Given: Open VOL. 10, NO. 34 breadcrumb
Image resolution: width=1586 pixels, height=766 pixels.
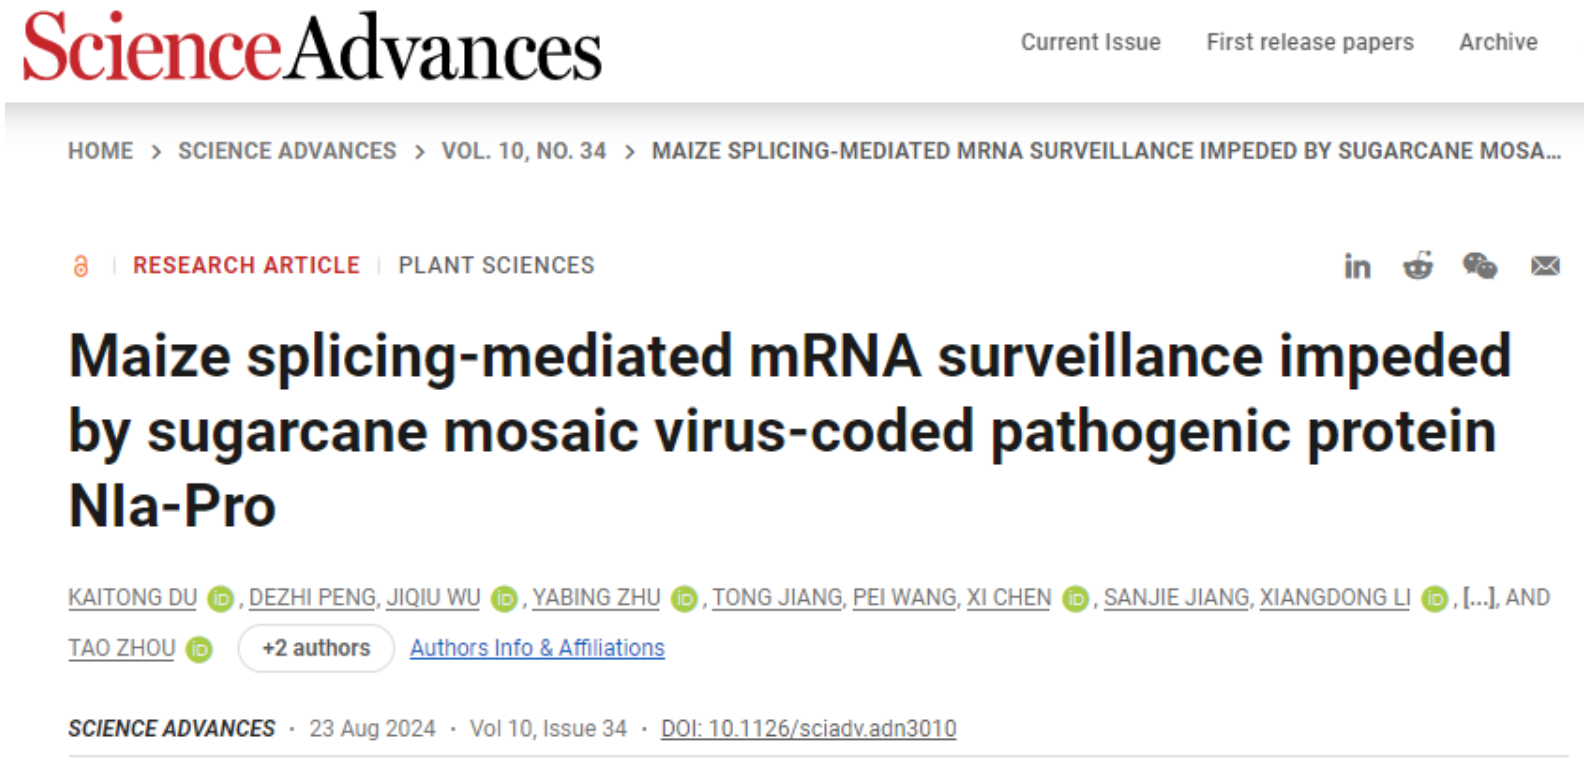Looking at the screenshot, I should point(524,151).
